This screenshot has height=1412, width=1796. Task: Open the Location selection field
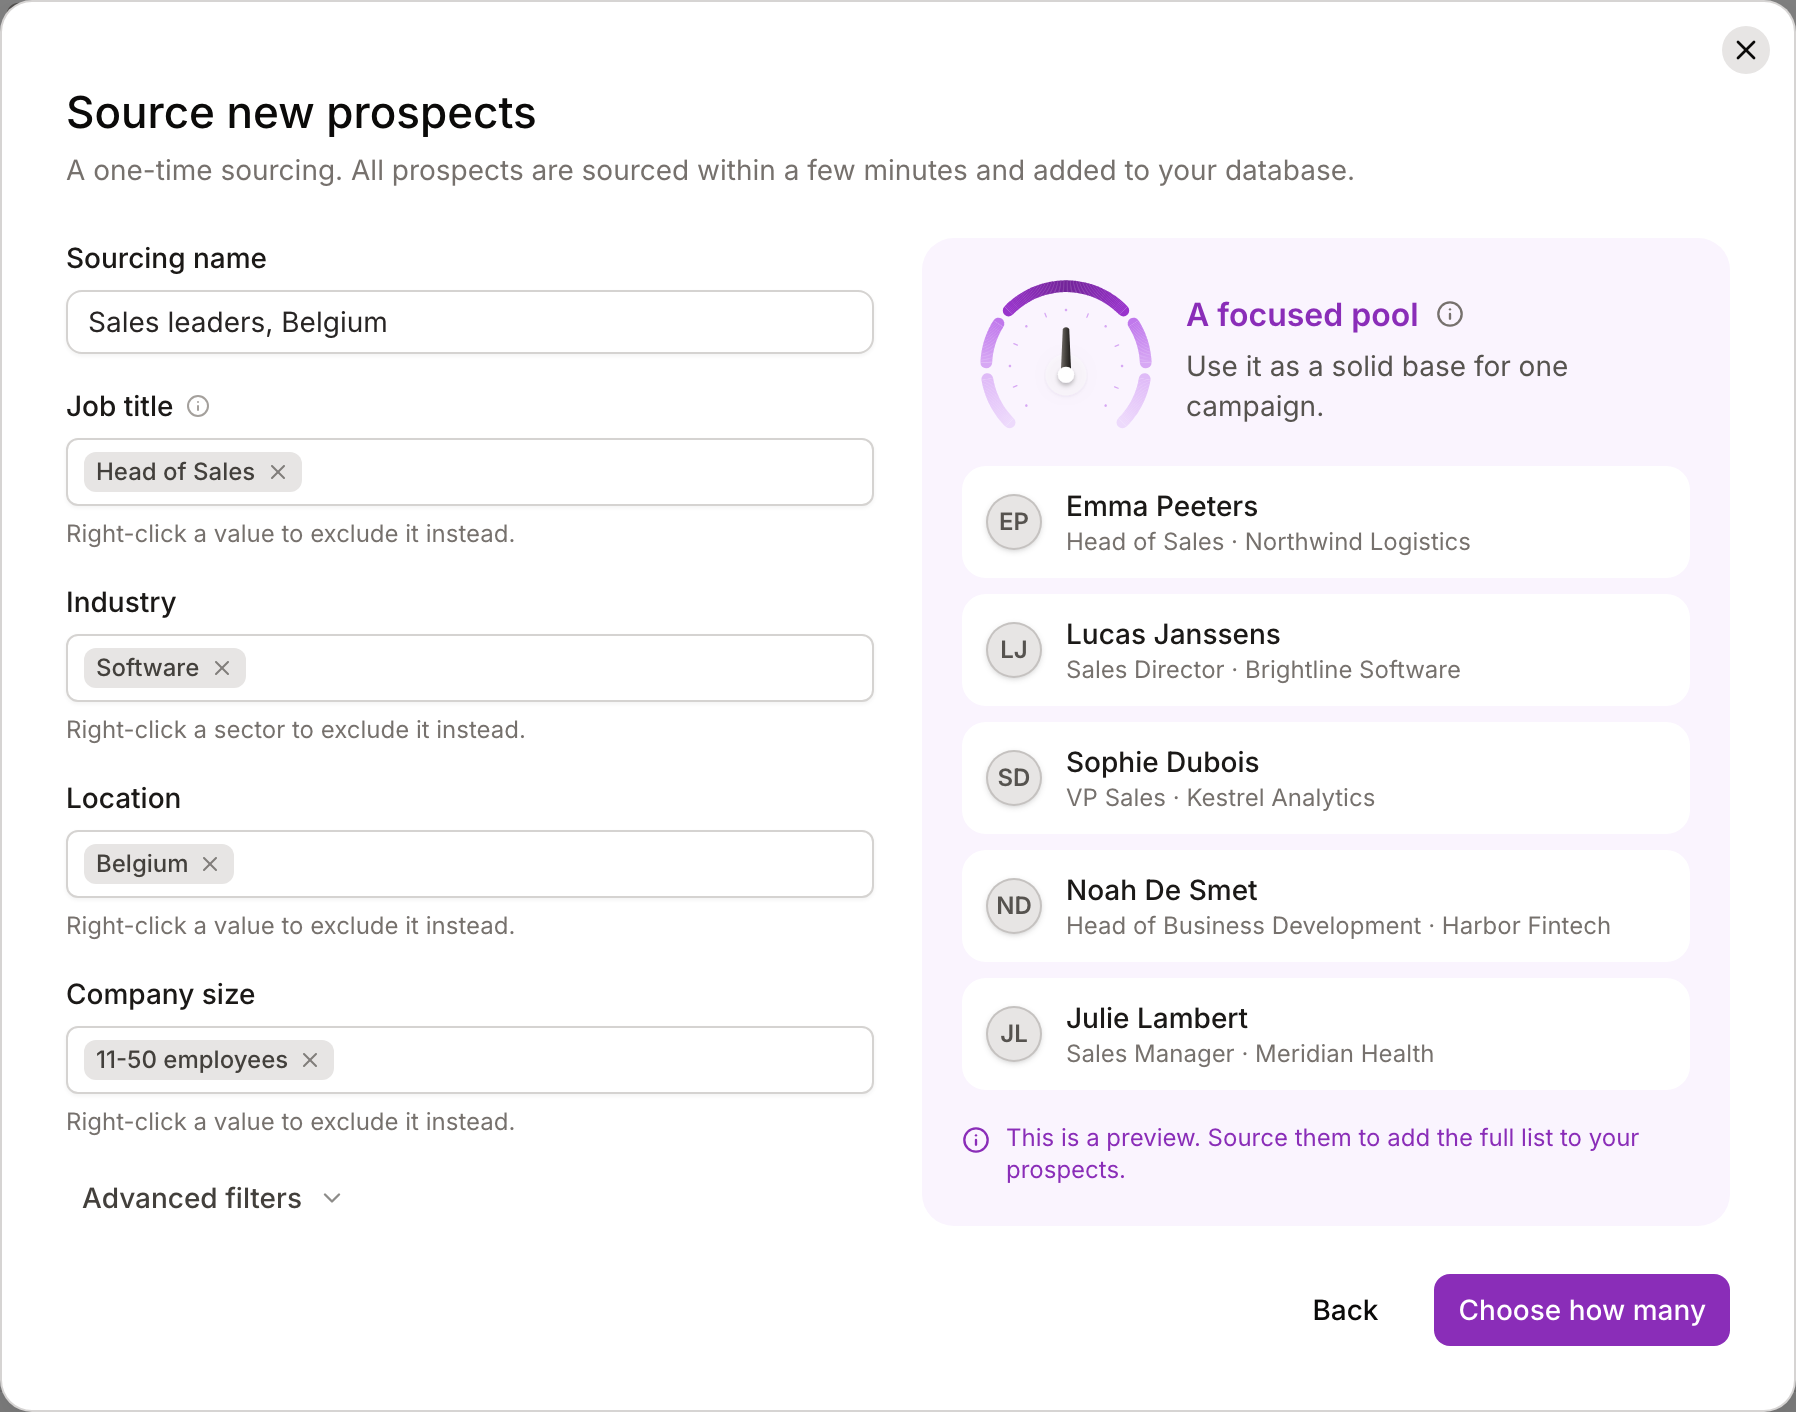tap(470, 864)
